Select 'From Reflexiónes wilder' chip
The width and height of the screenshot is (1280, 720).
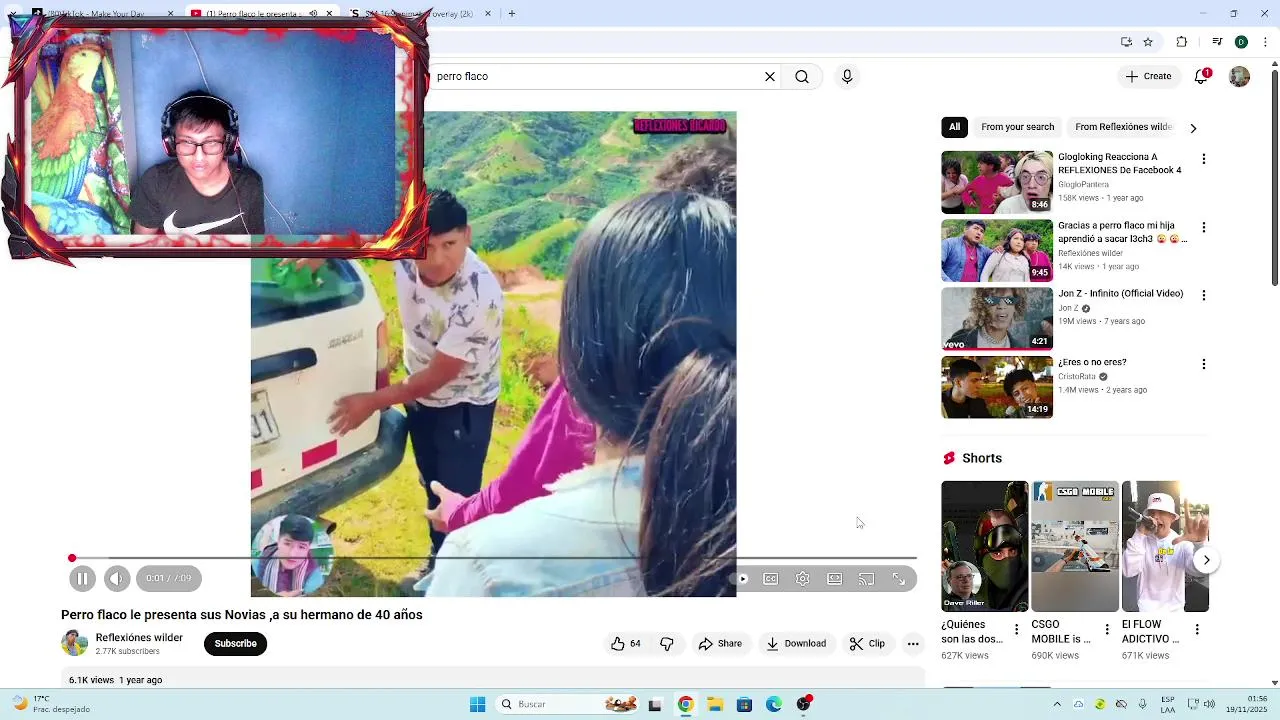(x=1123, y=127)
